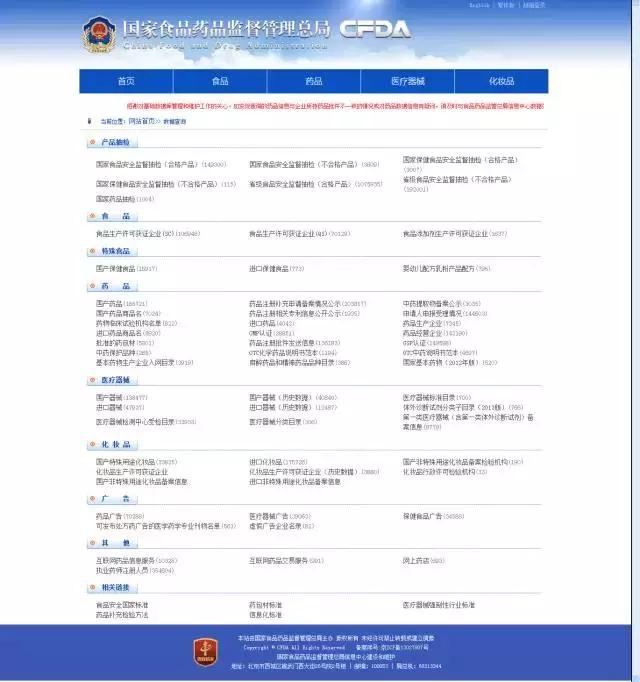
Task: Open the 进口保健食品 link
Action: click(276, 269)
